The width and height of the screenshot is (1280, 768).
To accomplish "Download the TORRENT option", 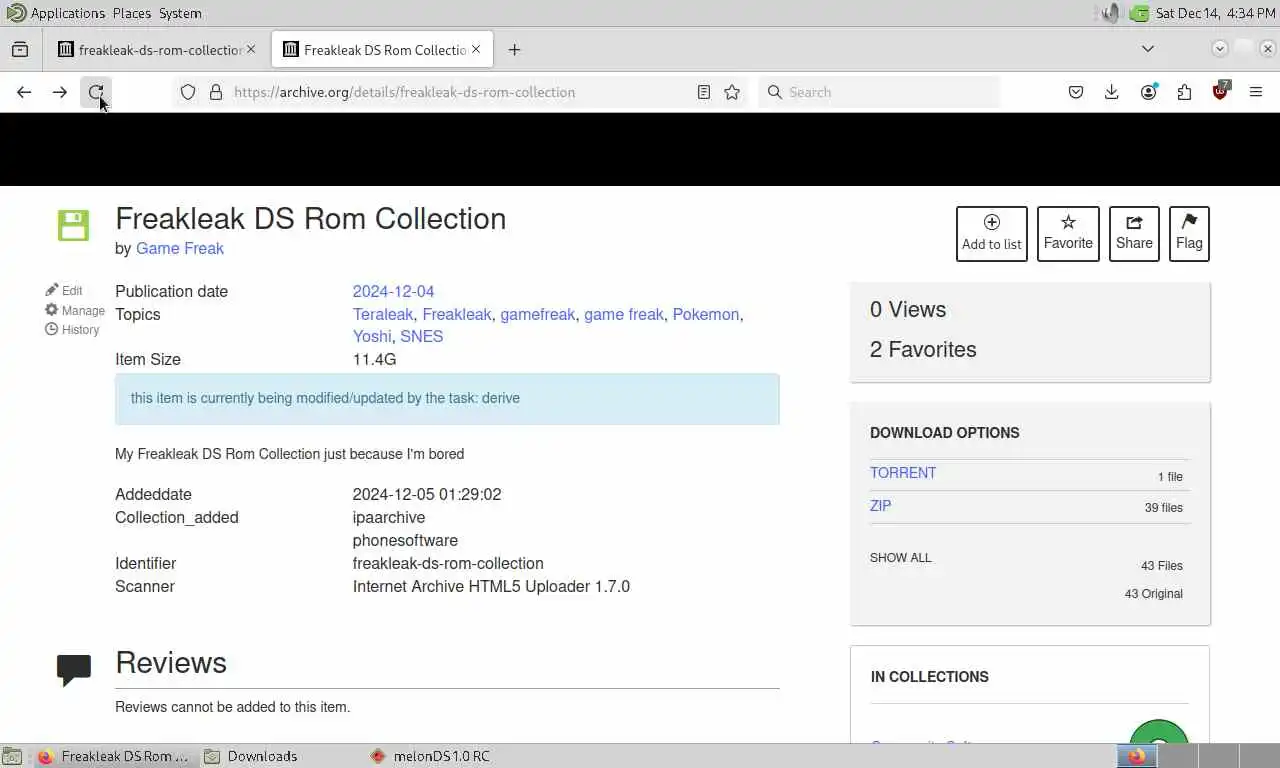I will 903,473.
